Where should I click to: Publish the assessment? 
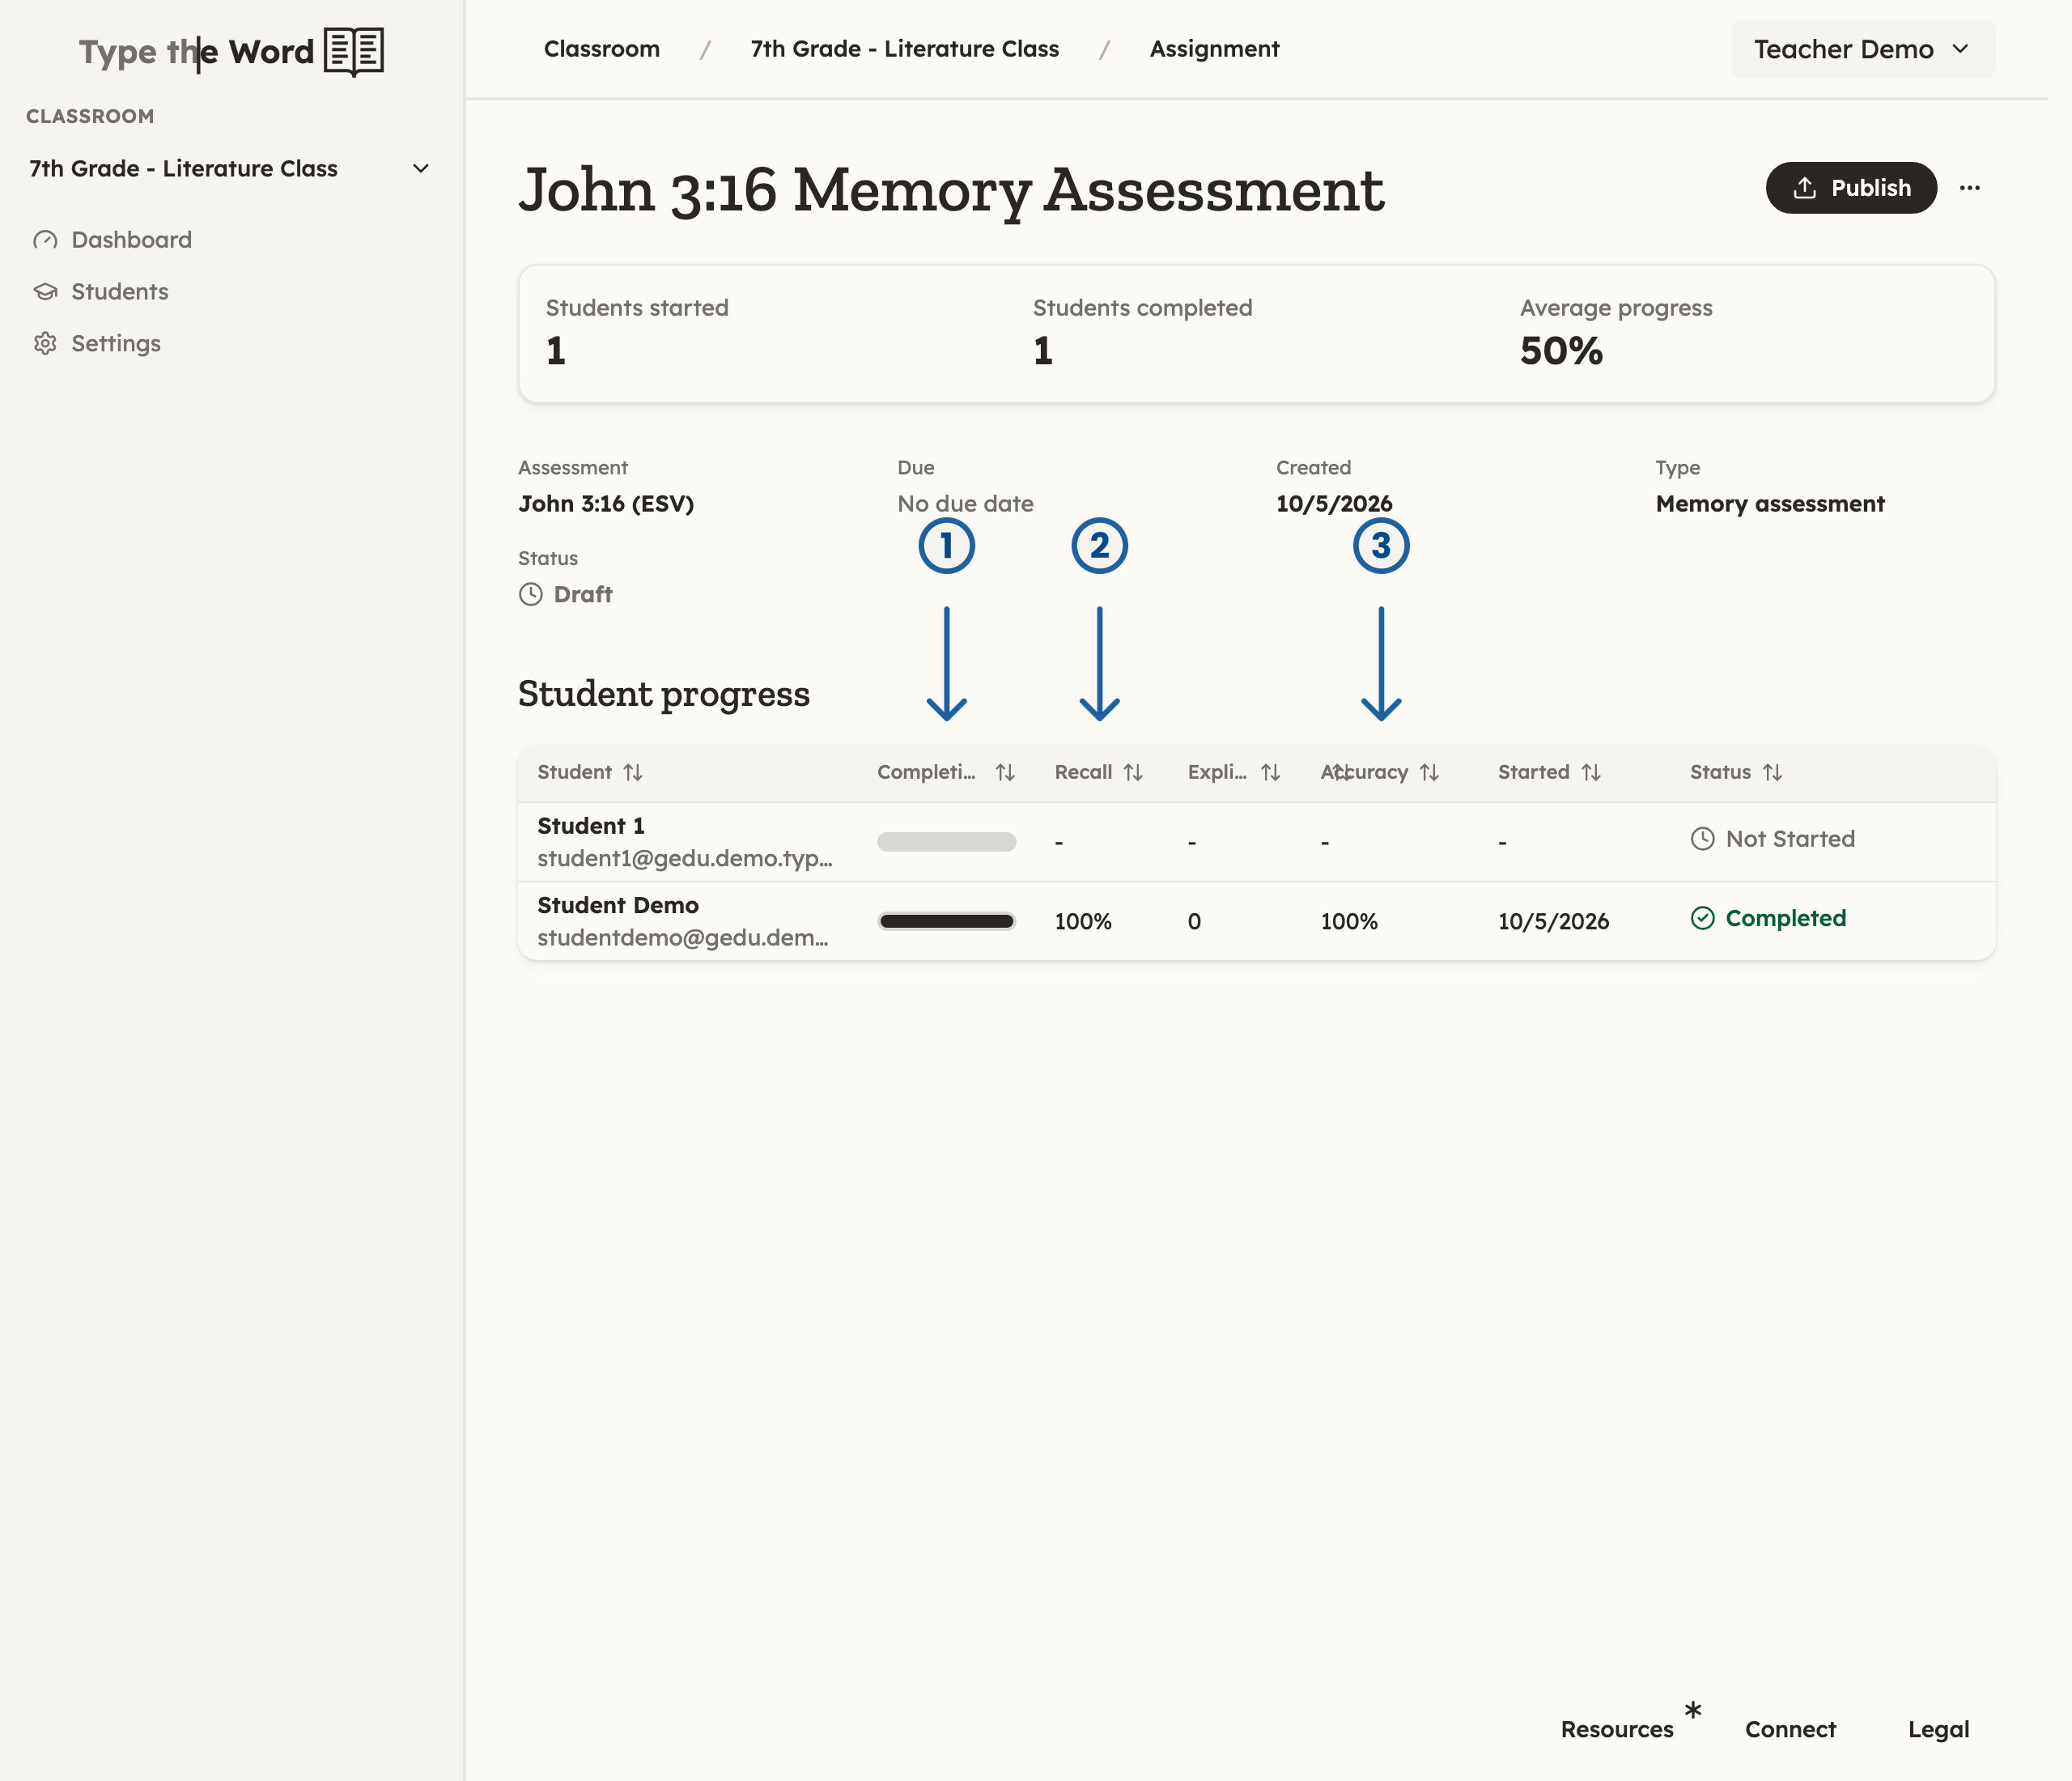[x=1851, y=188]
